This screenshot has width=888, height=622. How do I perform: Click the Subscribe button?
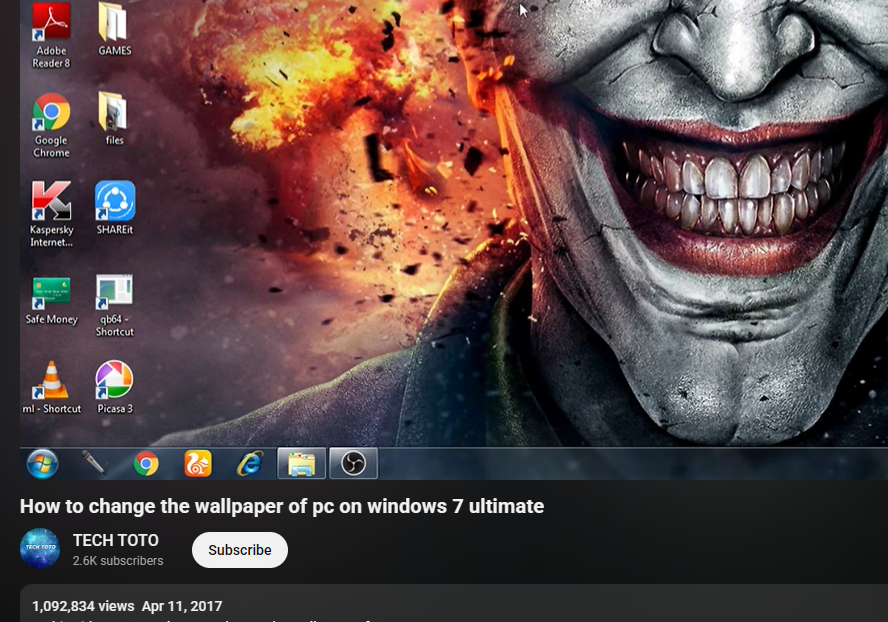pyautogui.click(x=240, y=550)
